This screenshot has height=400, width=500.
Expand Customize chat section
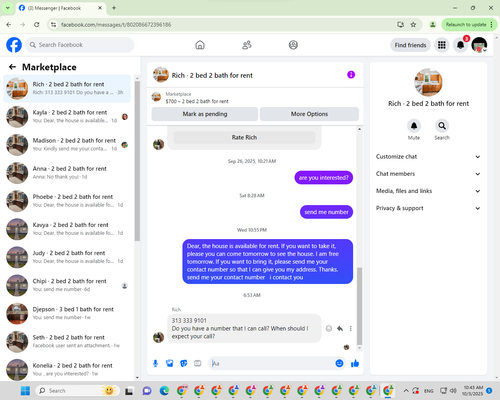tap(428, 157)
